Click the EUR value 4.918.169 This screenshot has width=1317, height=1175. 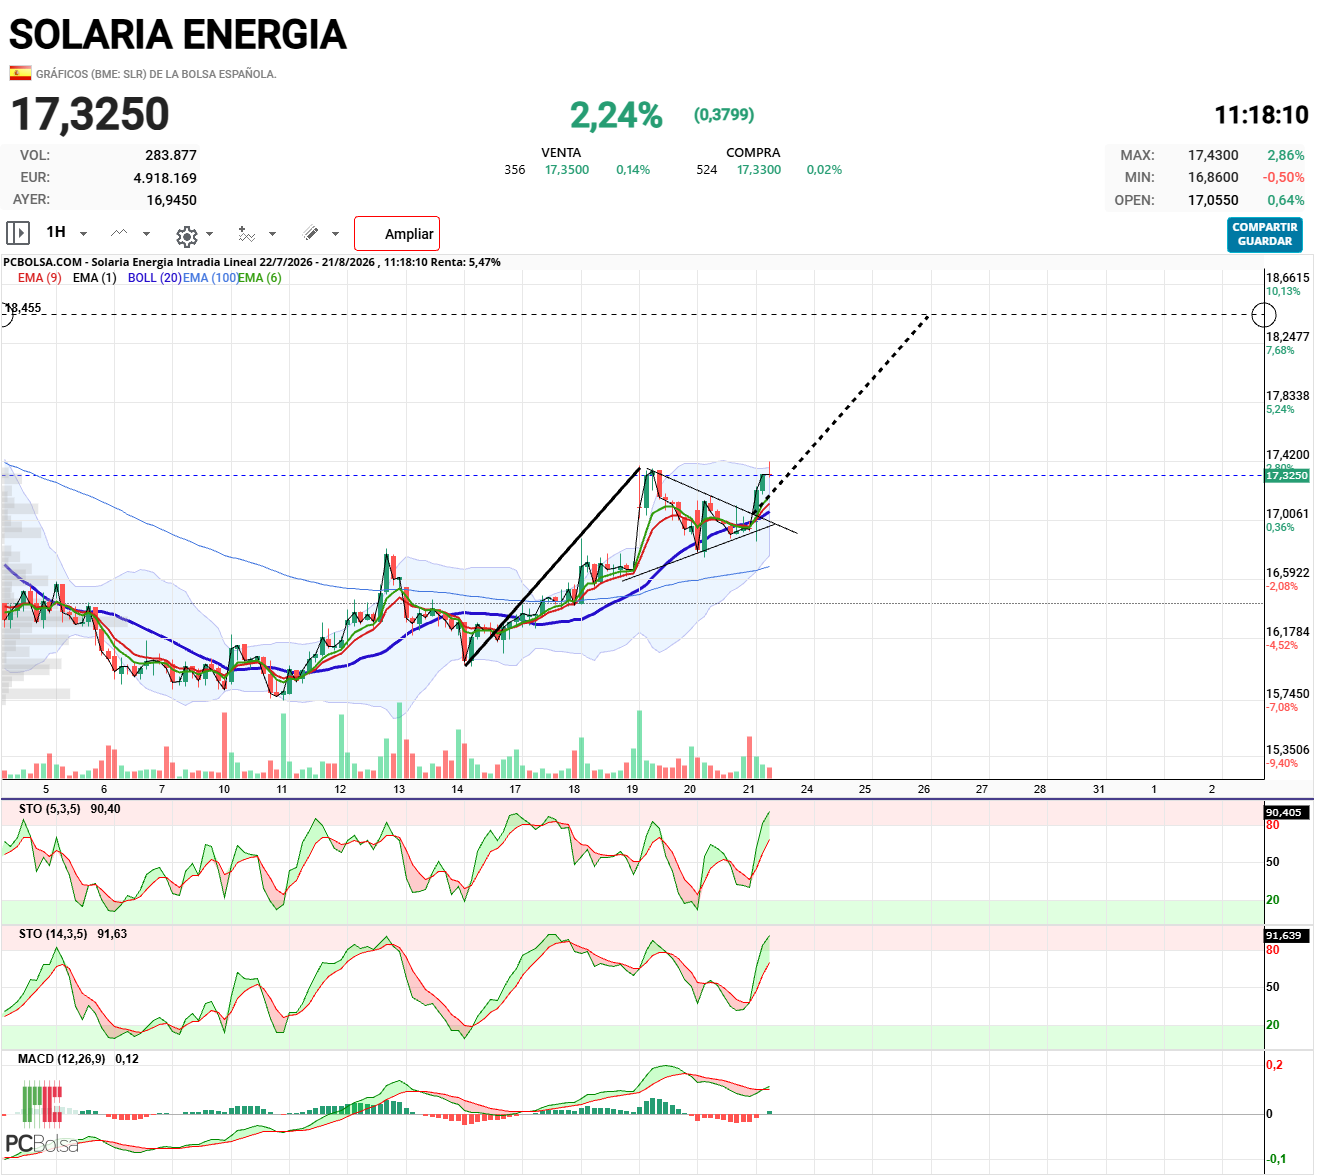[x=165, y=178]
